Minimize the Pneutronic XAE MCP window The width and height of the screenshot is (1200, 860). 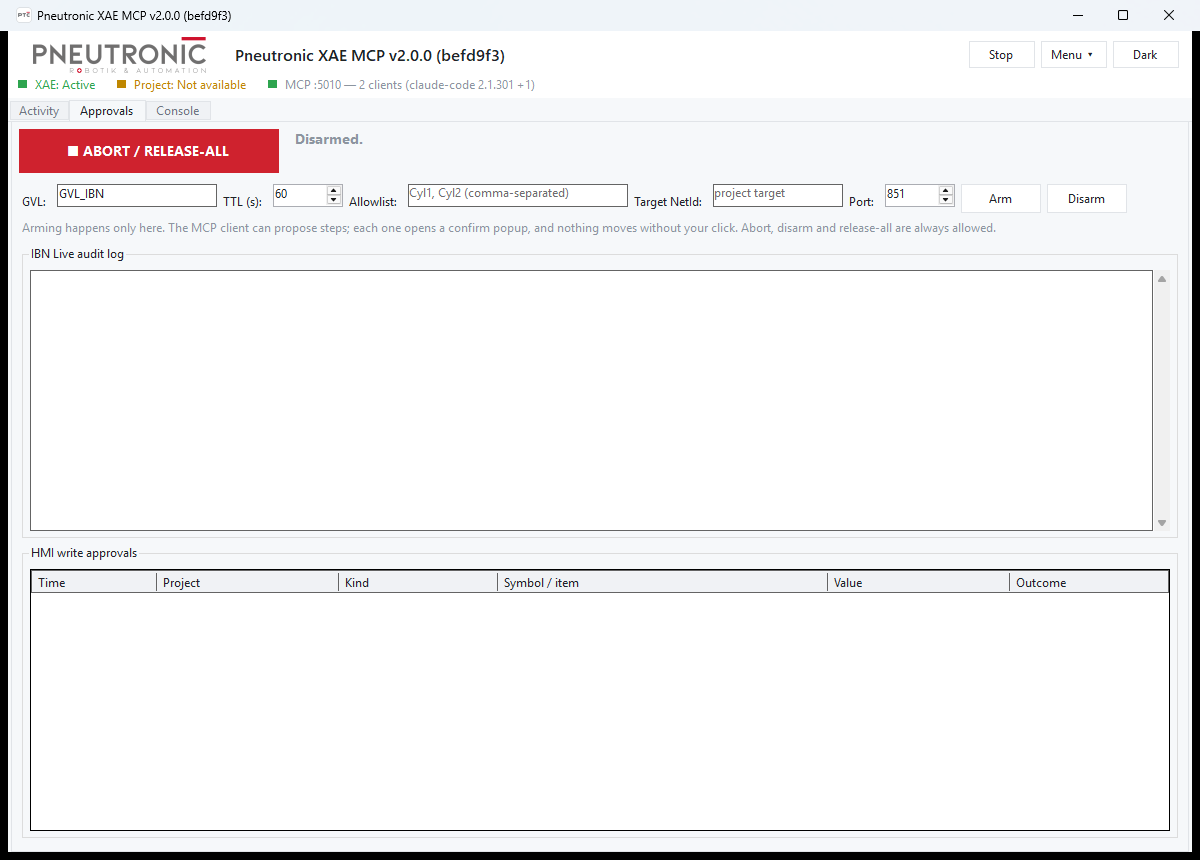1078,15
